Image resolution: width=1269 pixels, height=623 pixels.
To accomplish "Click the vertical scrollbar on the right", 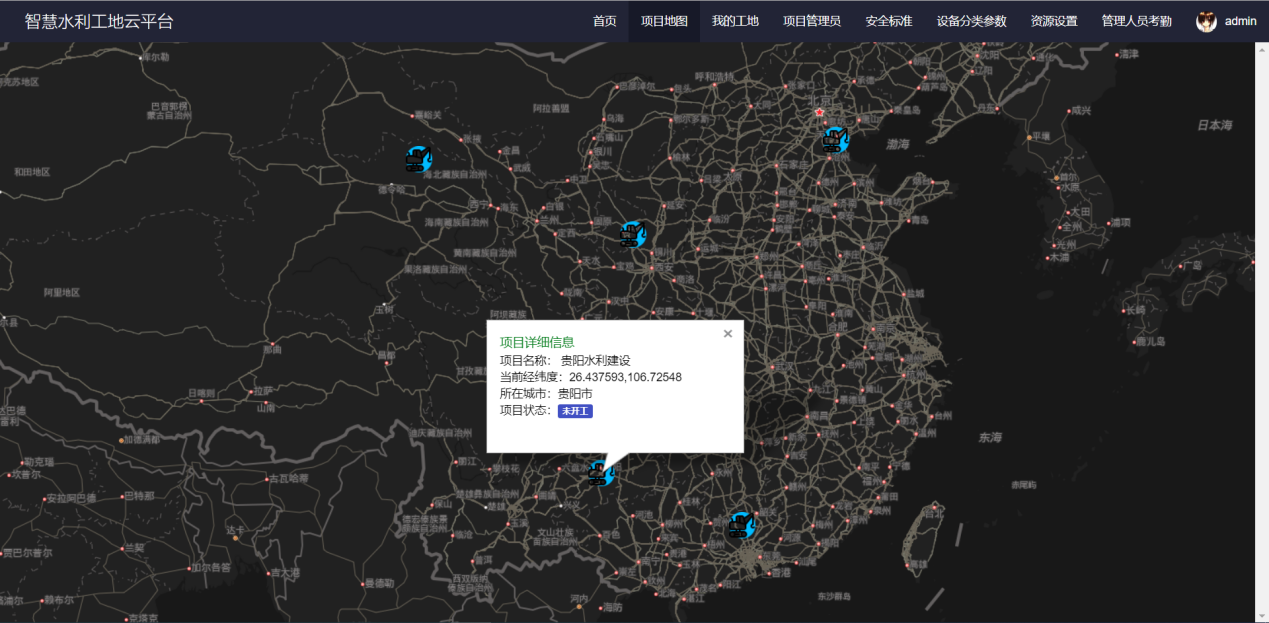I will tap(1262, 330).
